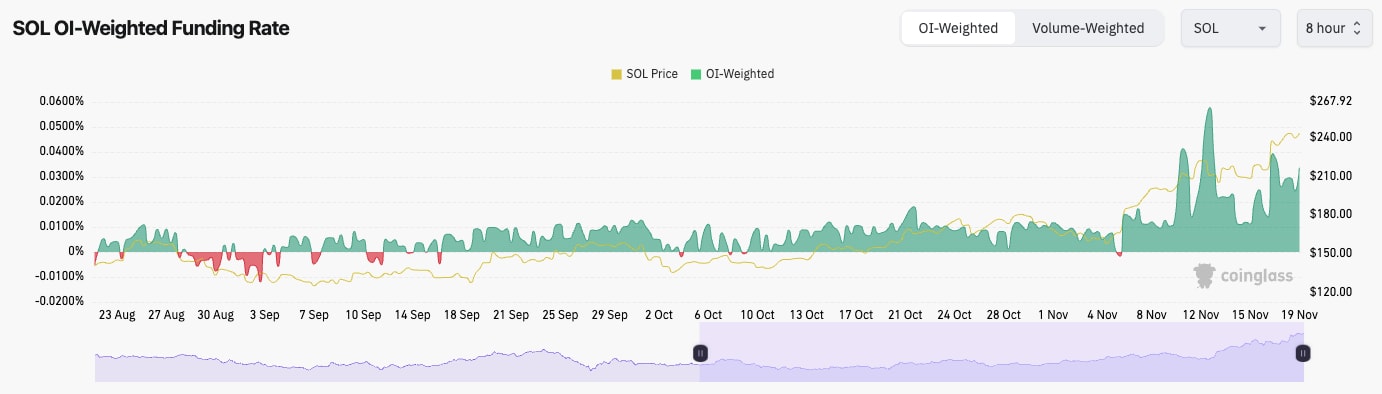Screen dimensions: 1382x394
Task: Click the 27 Aug date label
Action: (166, 314)
